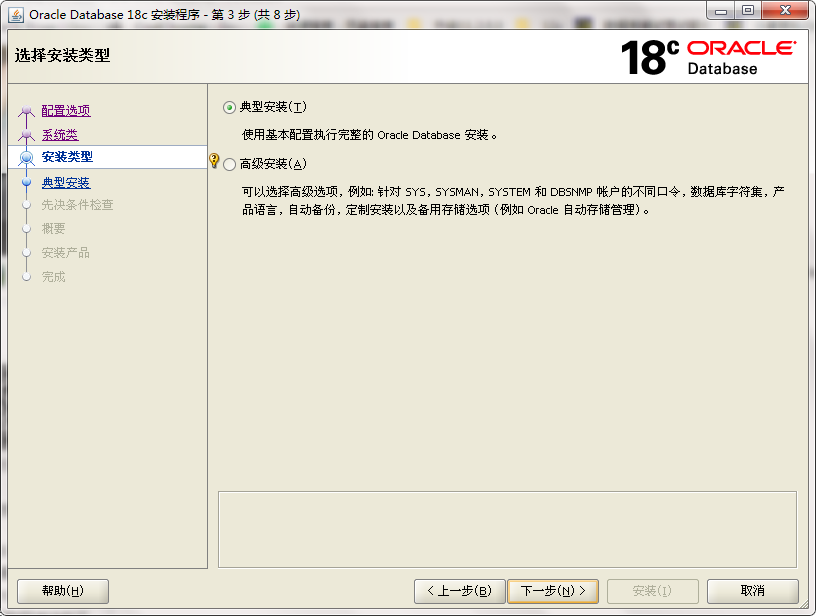Click the 高级安装 description paragraph
The height and width of the screenshot is (616, 816).
(x=513, y=201)
